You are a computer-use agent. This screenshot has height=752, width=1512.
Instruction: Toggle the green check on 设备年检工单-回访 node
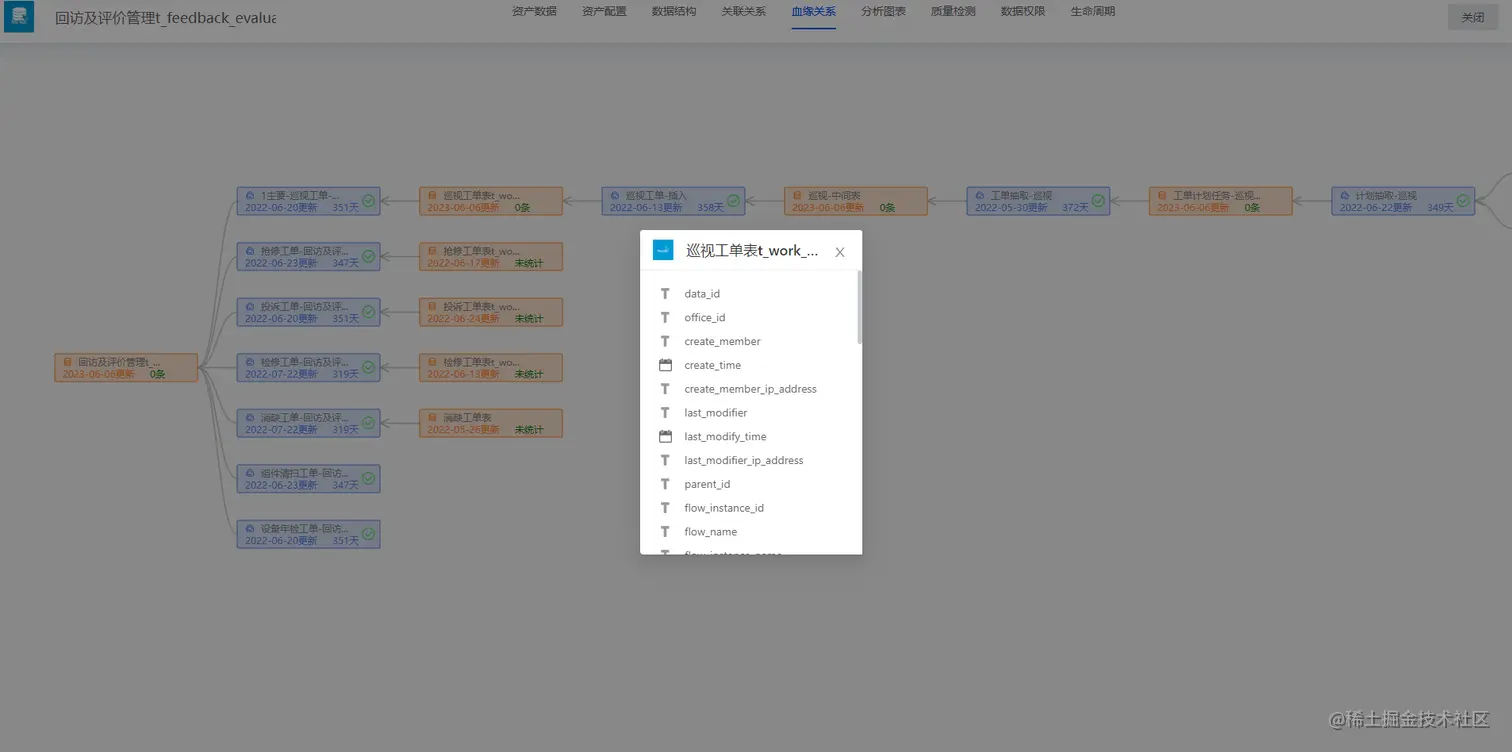(x=367, y=533)
